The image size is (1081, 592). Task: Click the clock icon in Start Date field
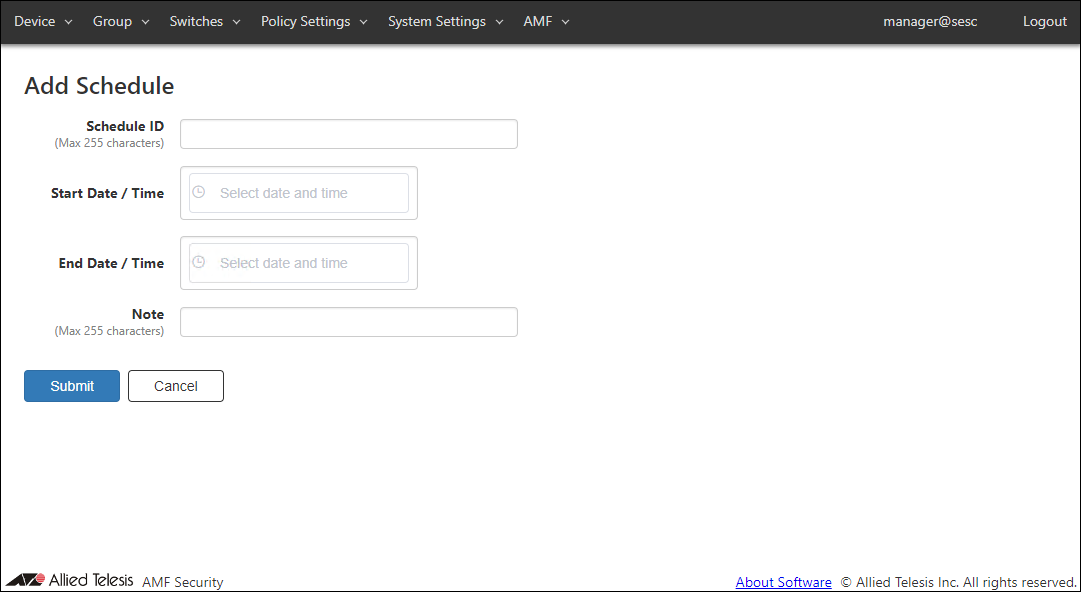(x=198, y=192)
